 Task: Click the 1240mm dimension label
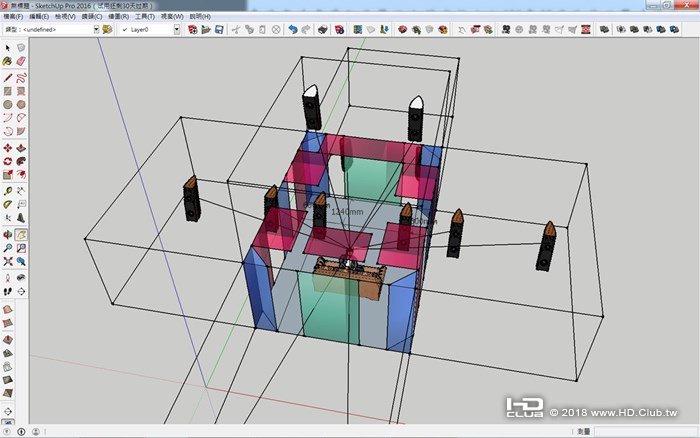(347, 212)
